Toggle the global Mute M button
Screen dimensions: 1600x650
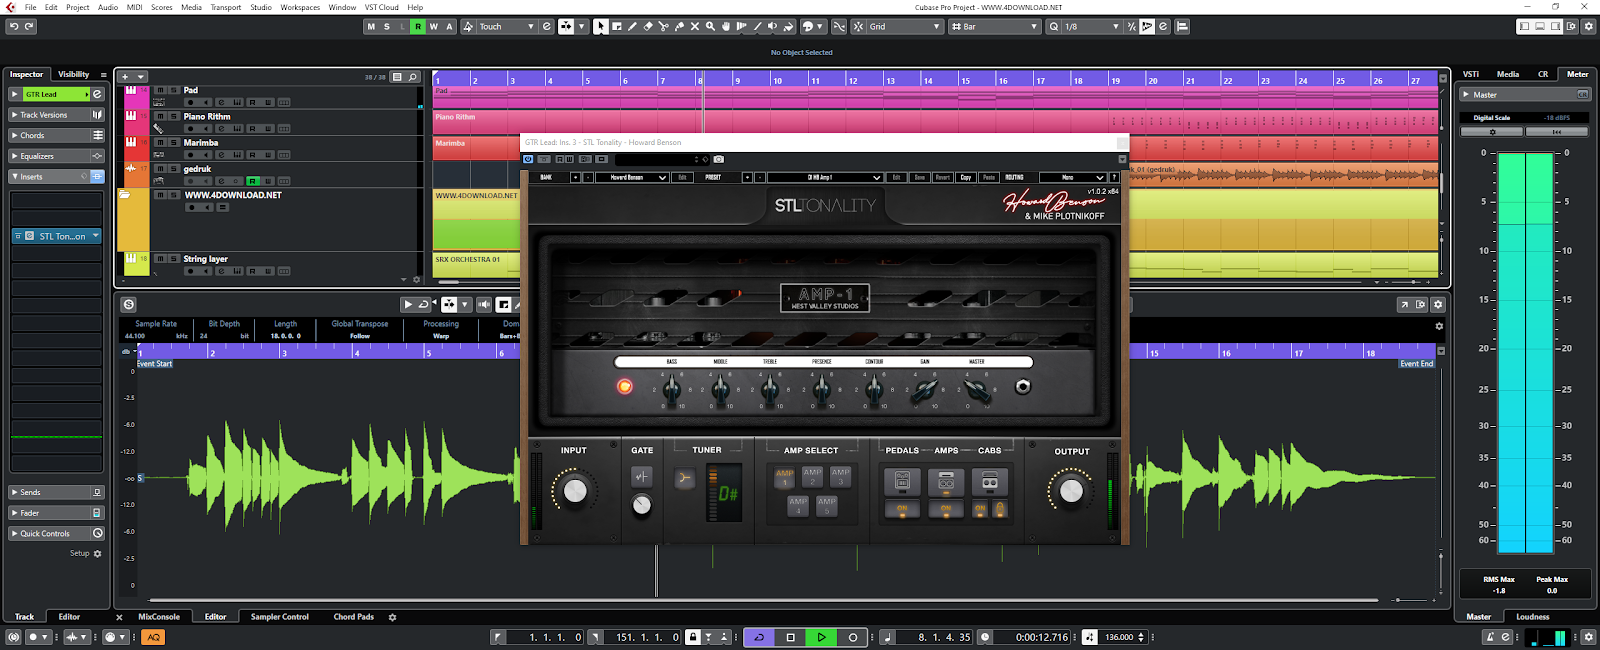click(x=371, y=26)
